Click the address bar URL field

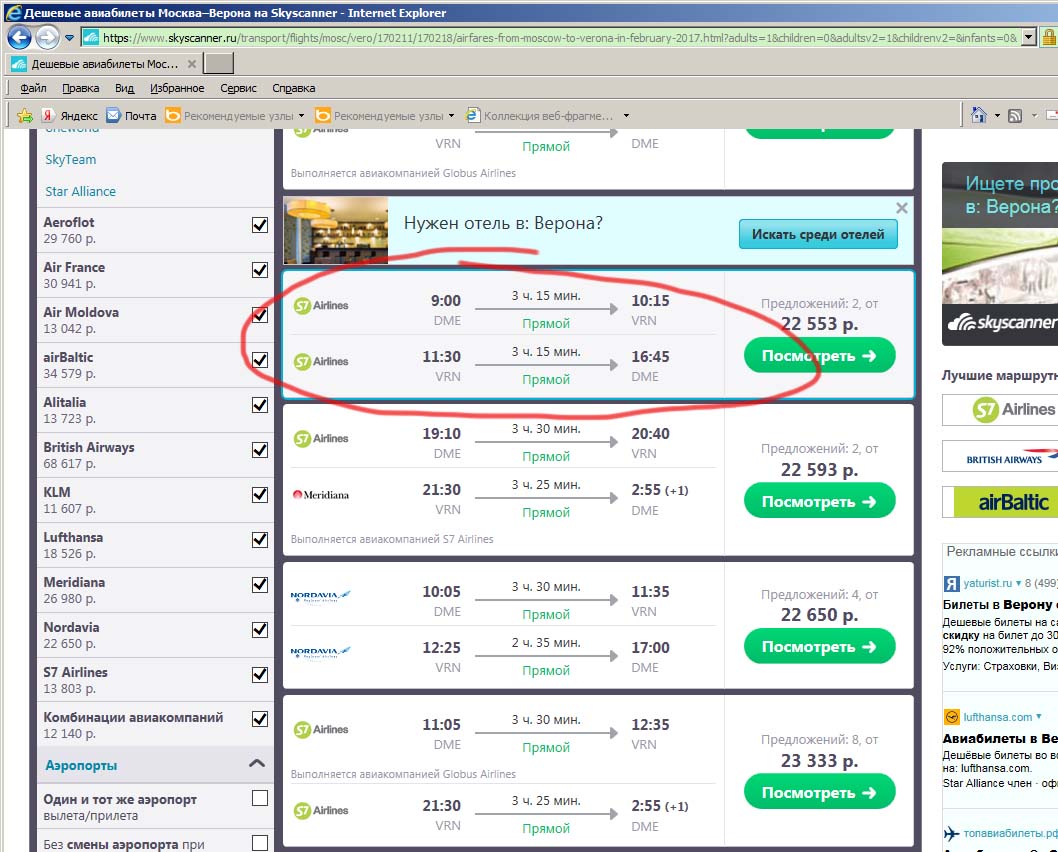coord(551,38)
